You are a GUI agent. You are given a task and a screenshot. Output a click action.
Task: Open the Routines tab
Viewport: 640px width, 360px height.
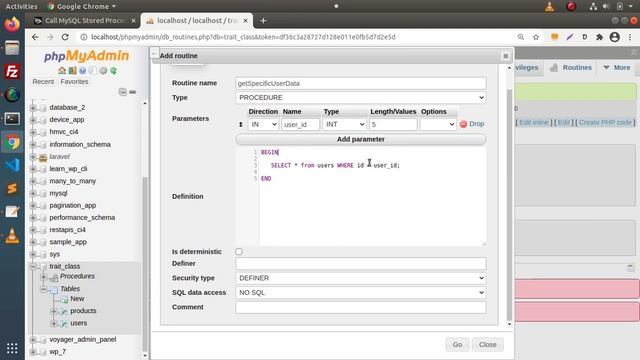(571, 68)
